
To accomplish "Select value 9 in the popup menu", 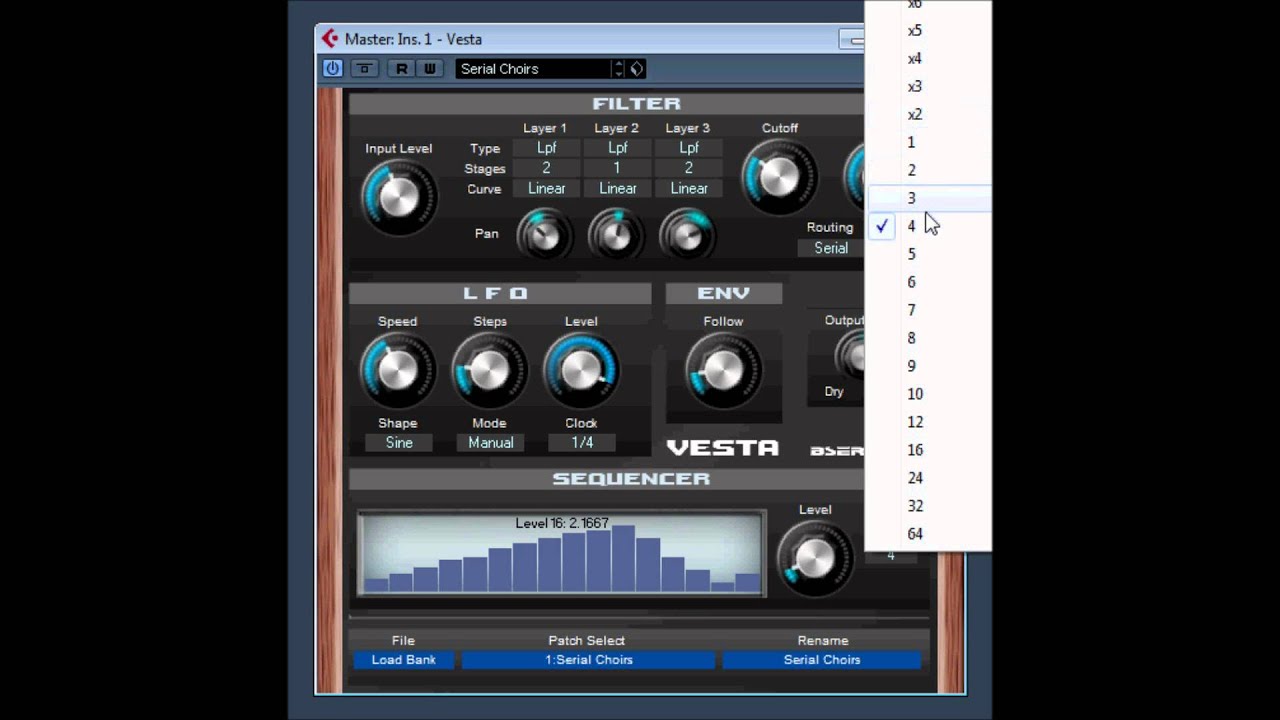I will [x=928, y=366].
